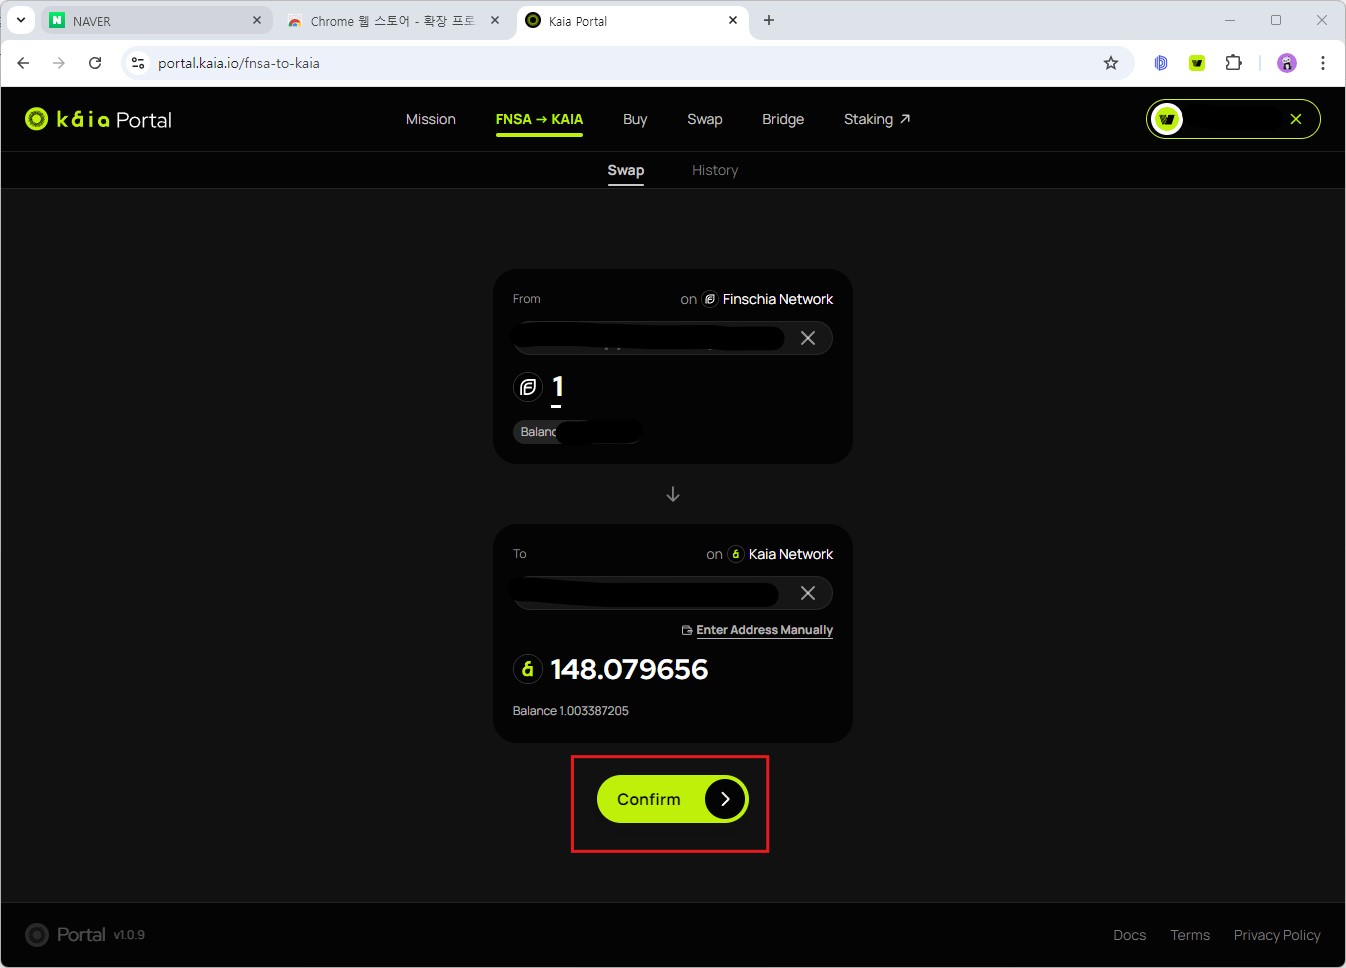
Task: Close the Chrome web store tab
Action: [x=495, y=20]
